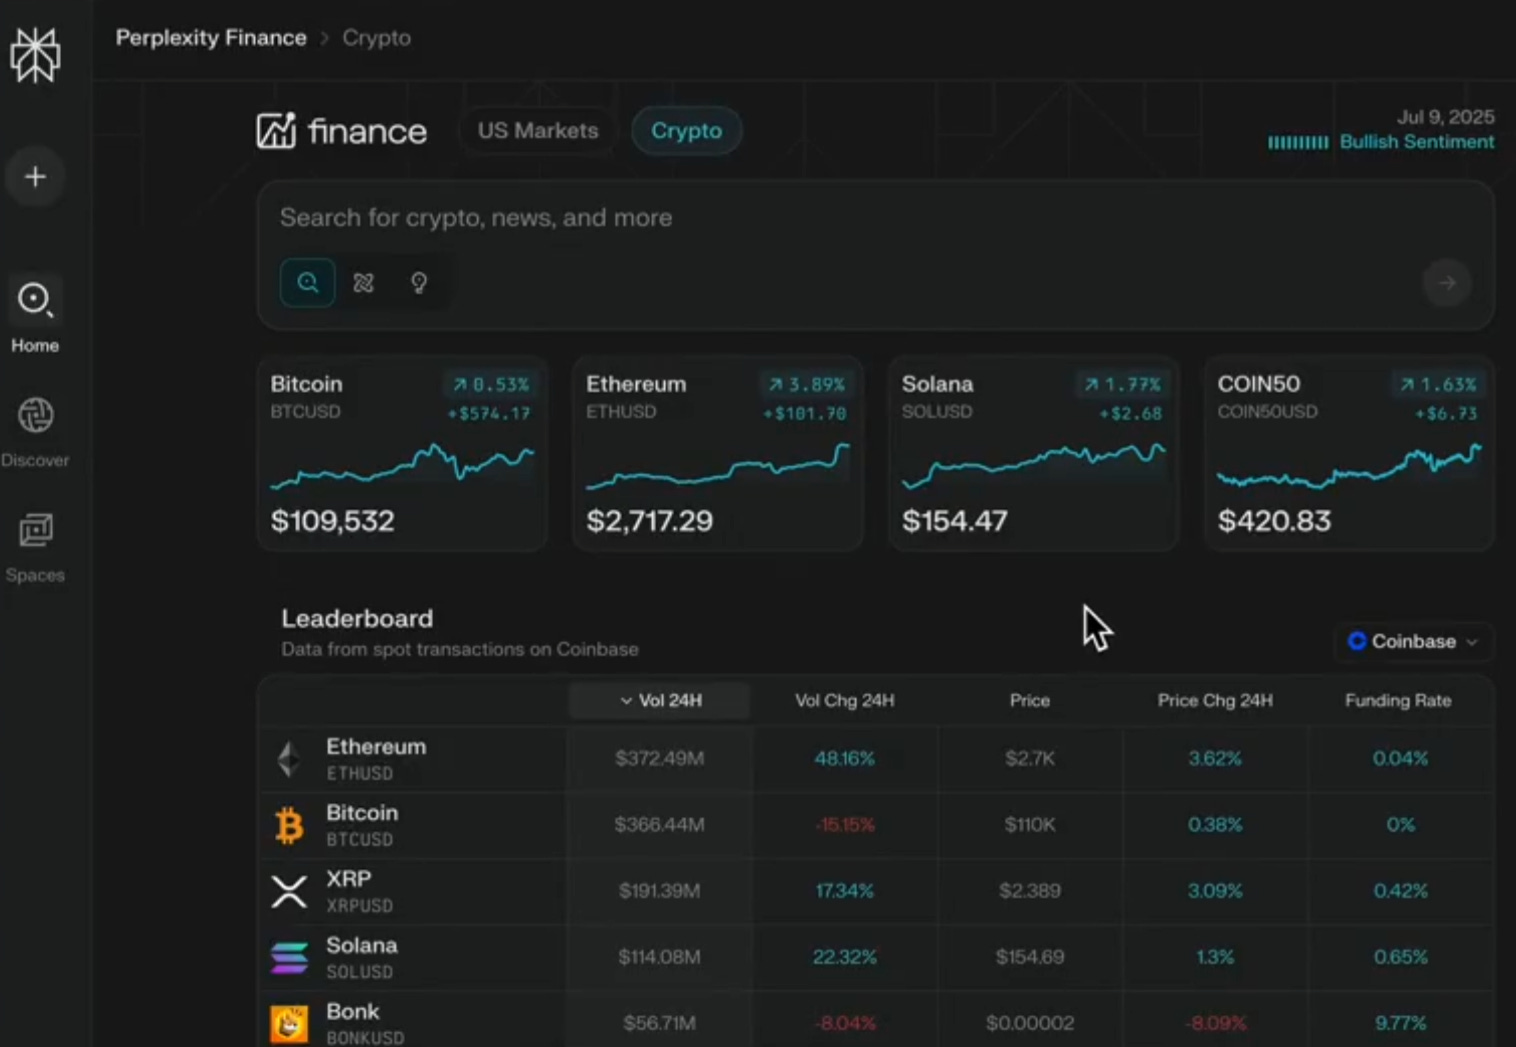This screenshot has width=1516, height=1047.
Task: Switch to US Markets tab
Action: (537, 131)
